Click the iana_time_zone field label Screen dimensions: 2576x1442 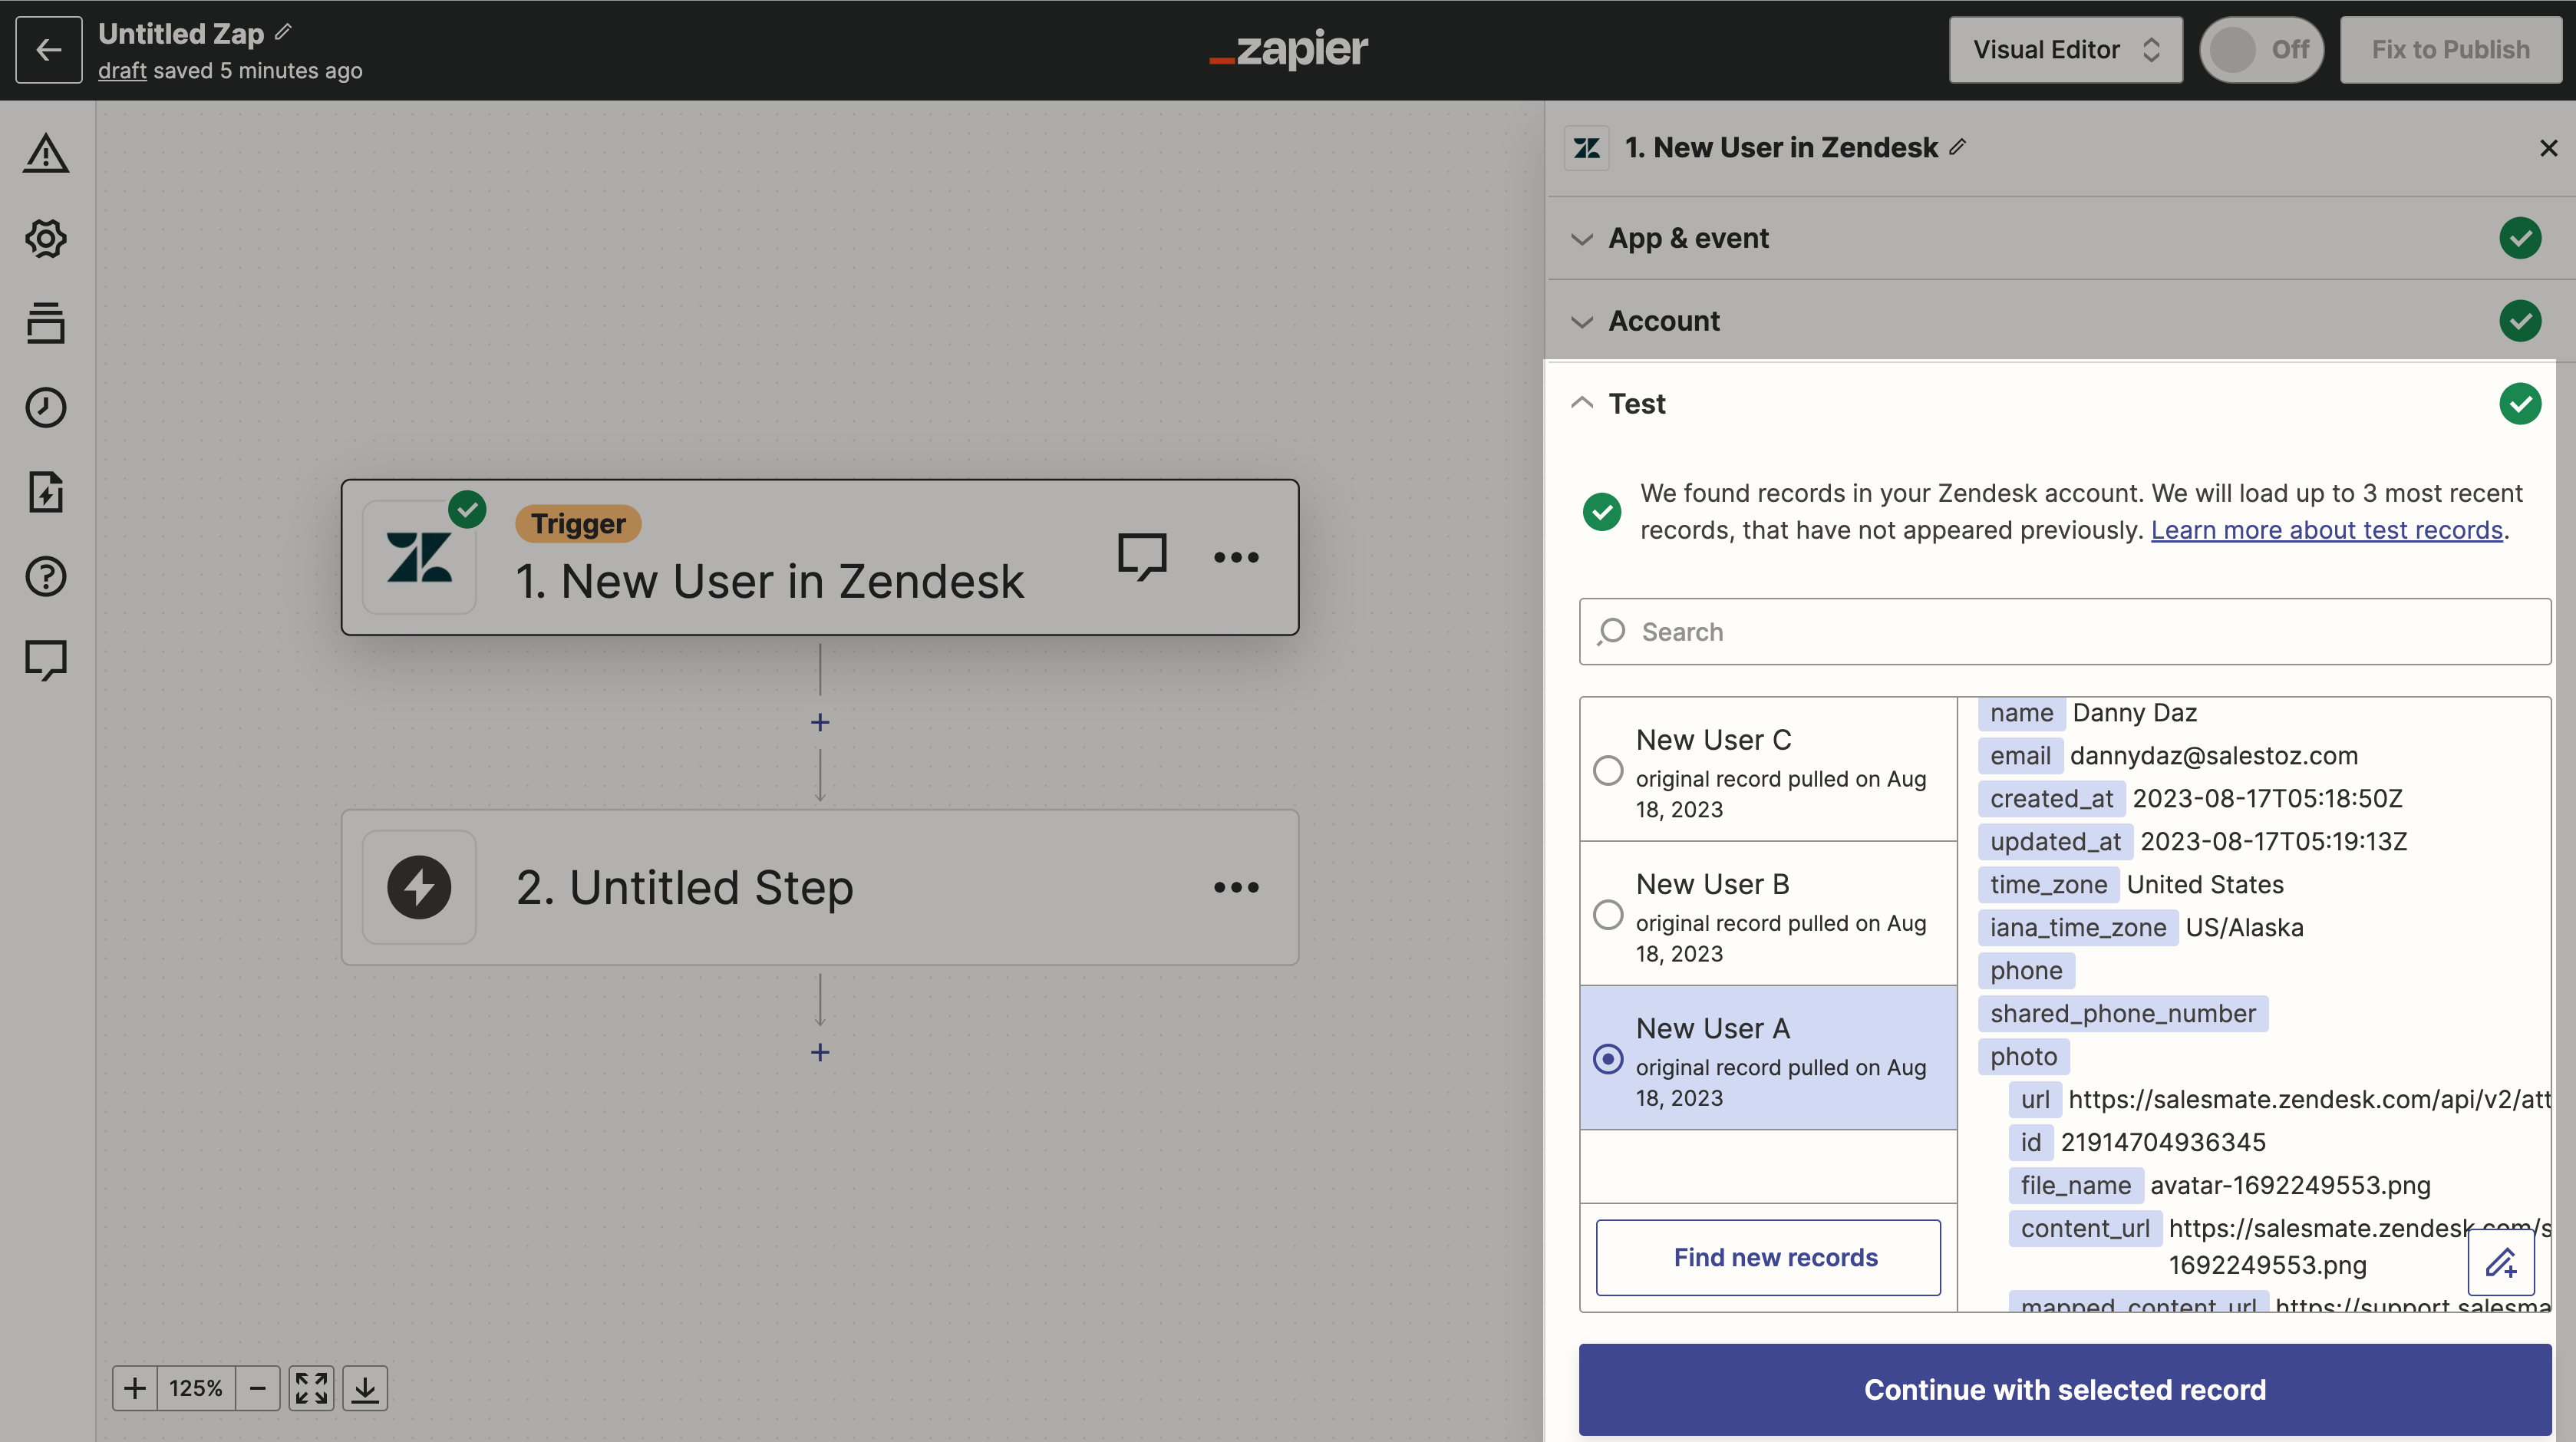(x=2077, y=927)
